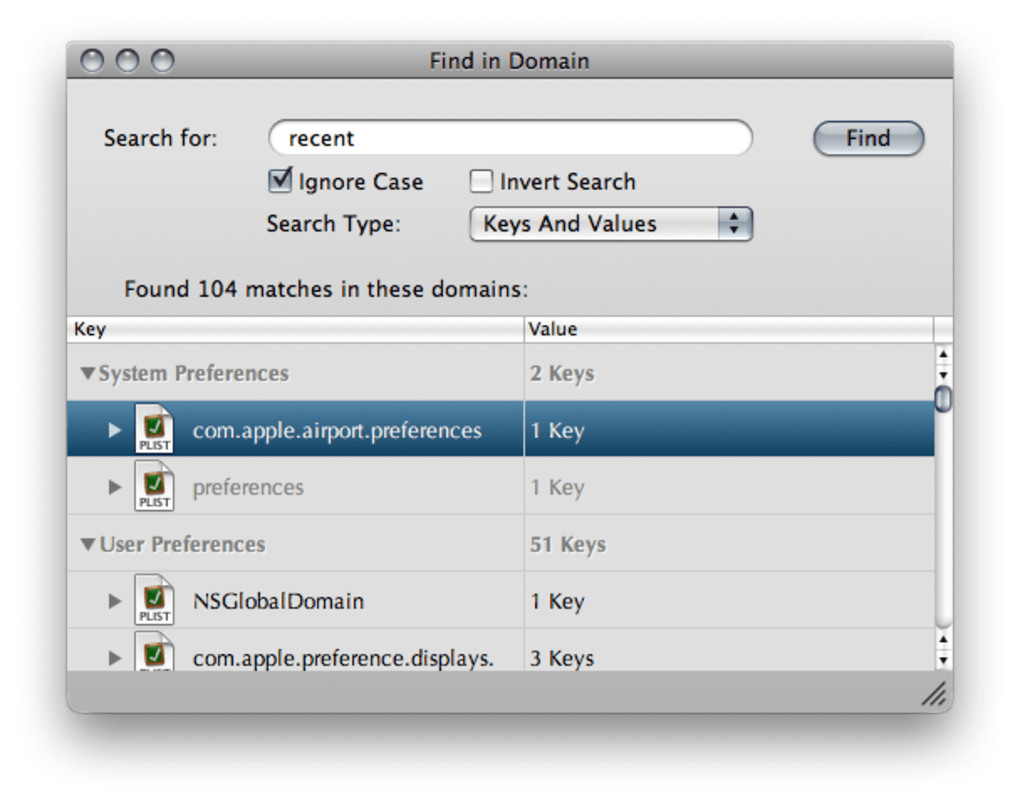Viewport: 1020px width, 805px height.
Task: Click the Value column header
Action: point(728,329)
